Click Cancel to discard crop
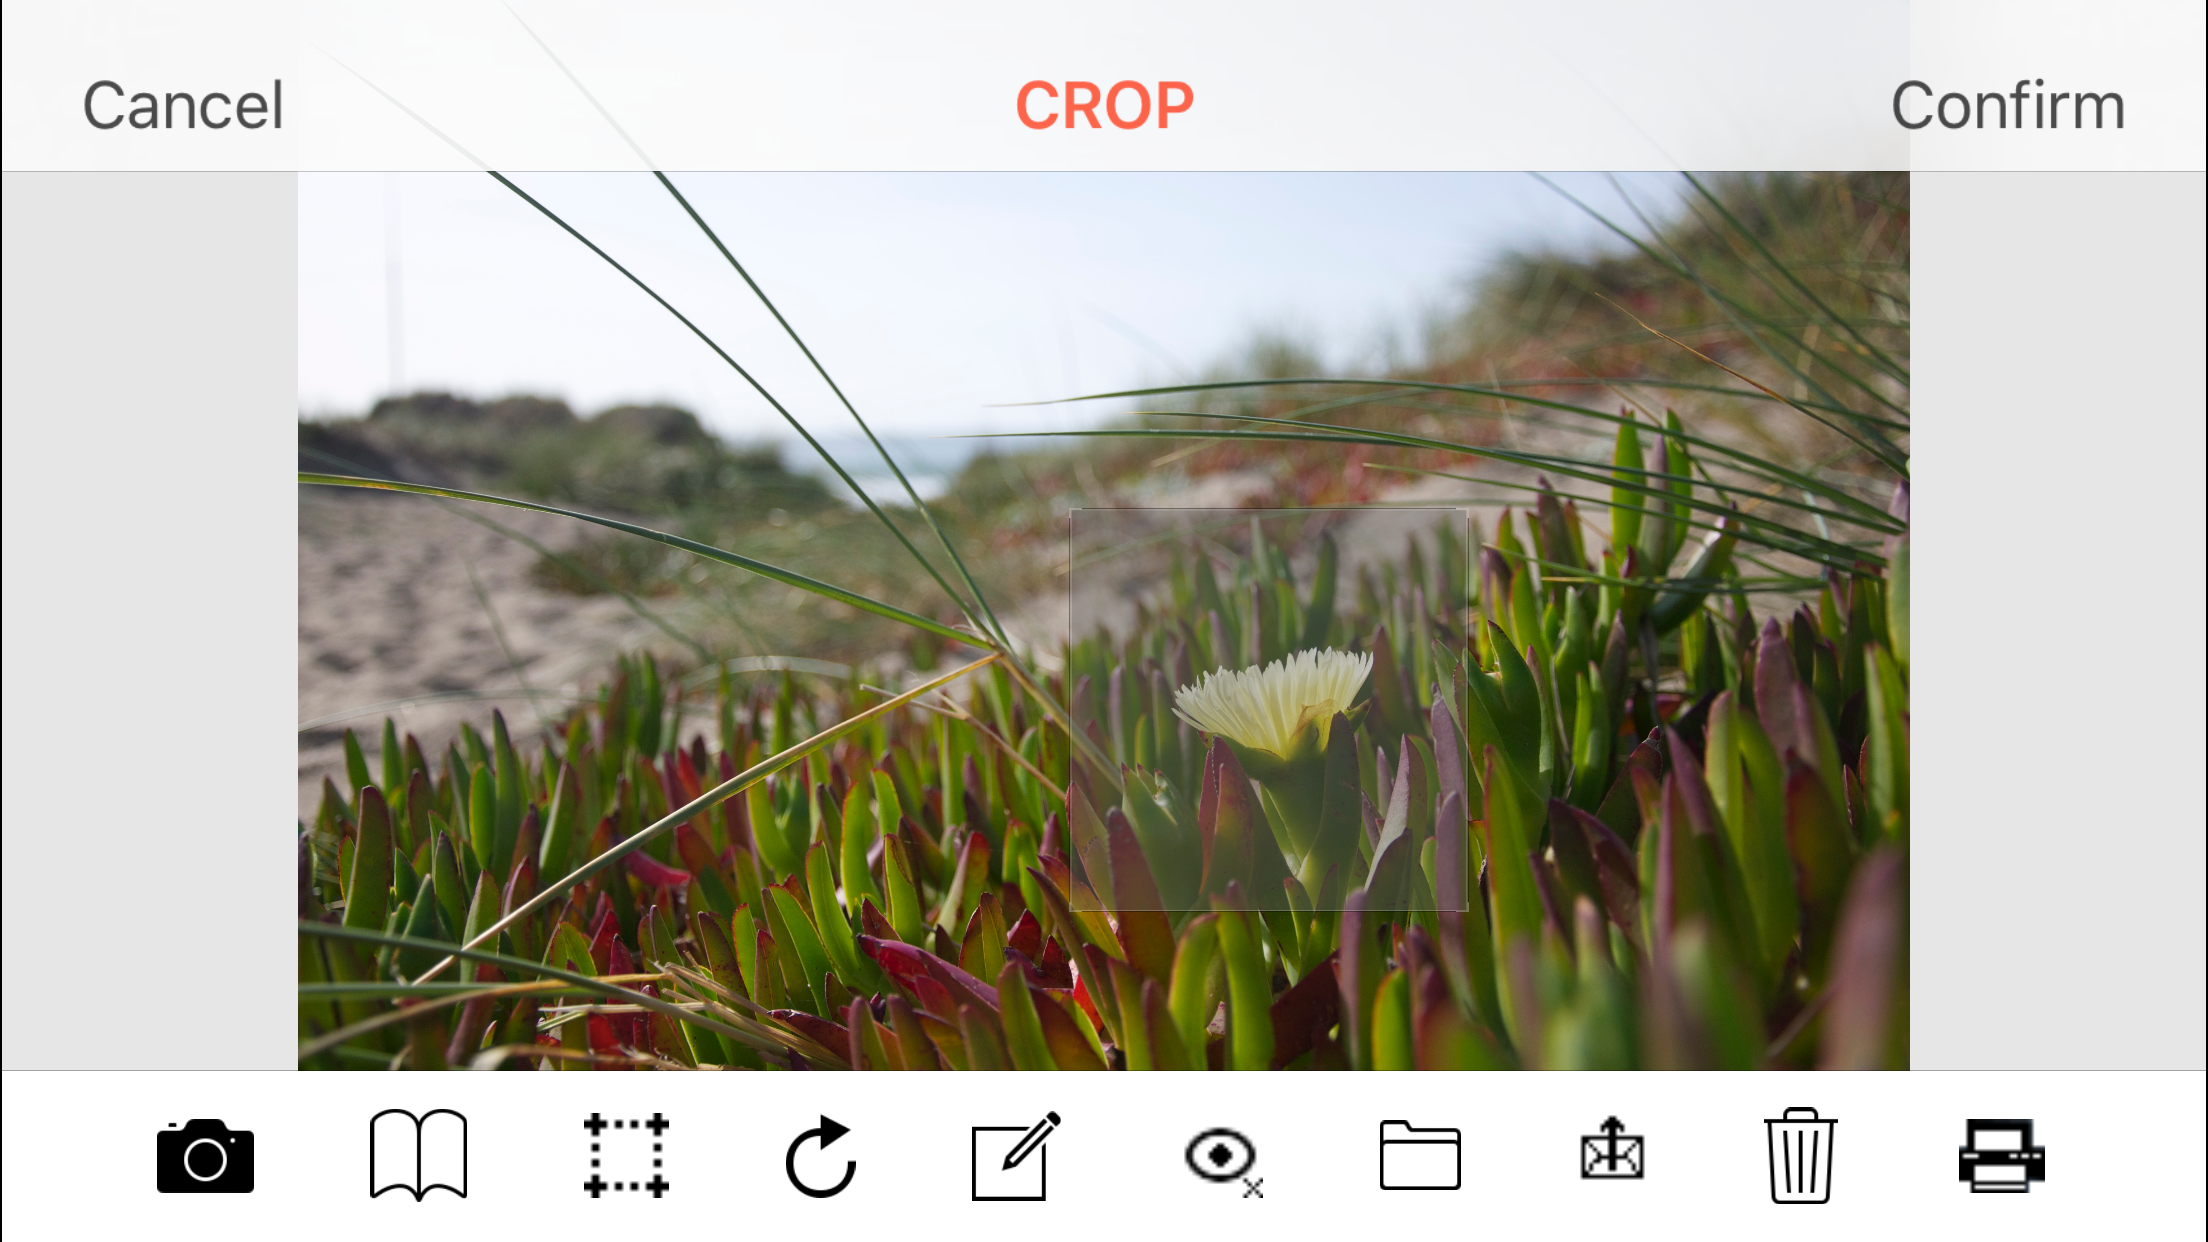 pos(182,102)
